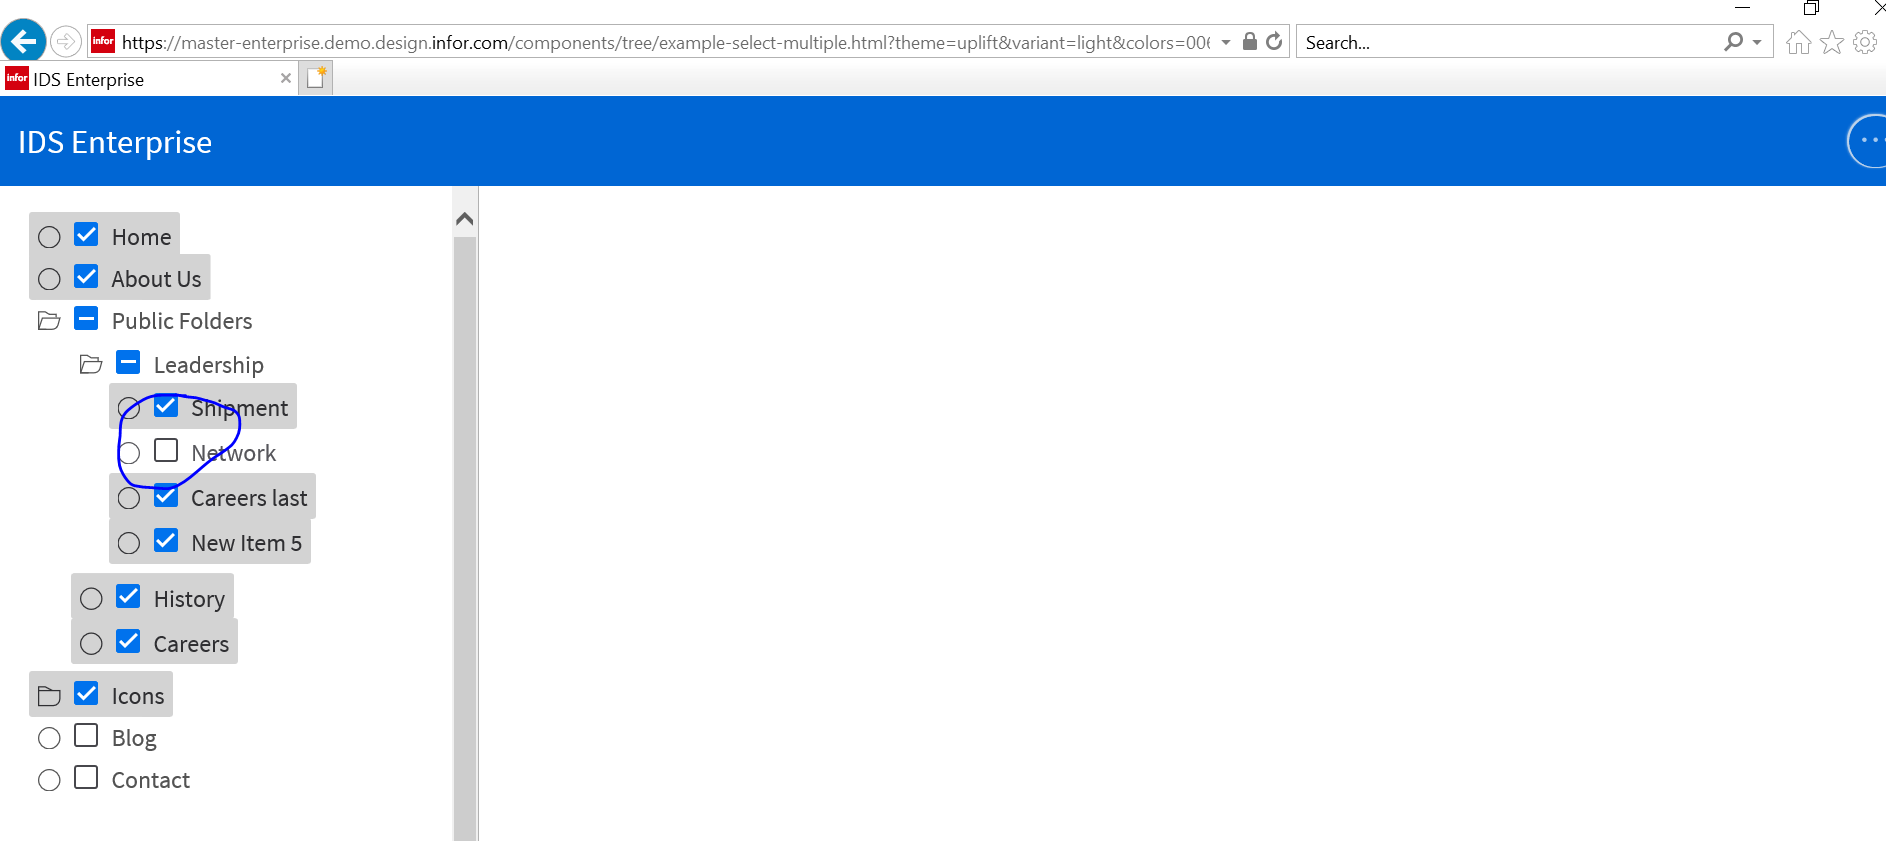Open the Favorites star icon

1832,42
